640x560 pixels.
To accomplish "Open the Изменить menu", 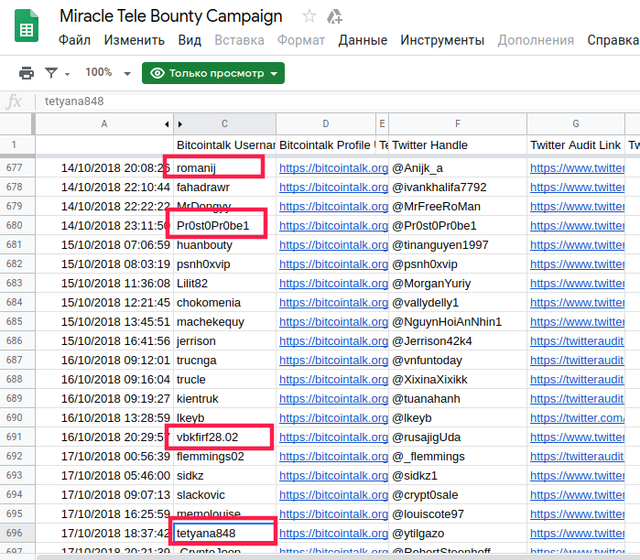I will [x=134, y=40].
